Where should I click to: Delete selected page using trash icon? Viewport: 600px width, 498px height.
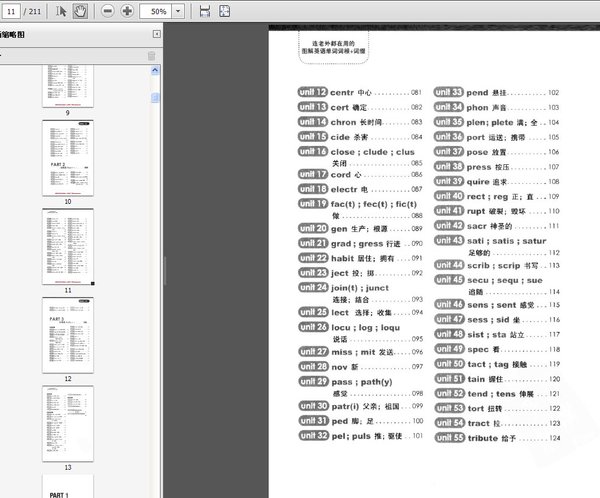pyautogui.click(x=152, y=56)
